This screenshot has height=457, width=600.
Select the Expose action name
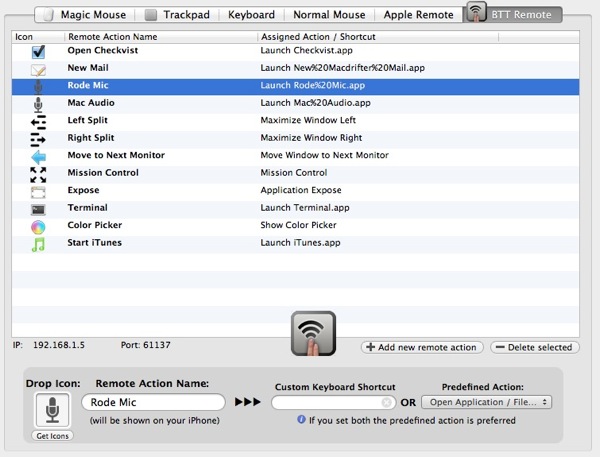(83, 191)
